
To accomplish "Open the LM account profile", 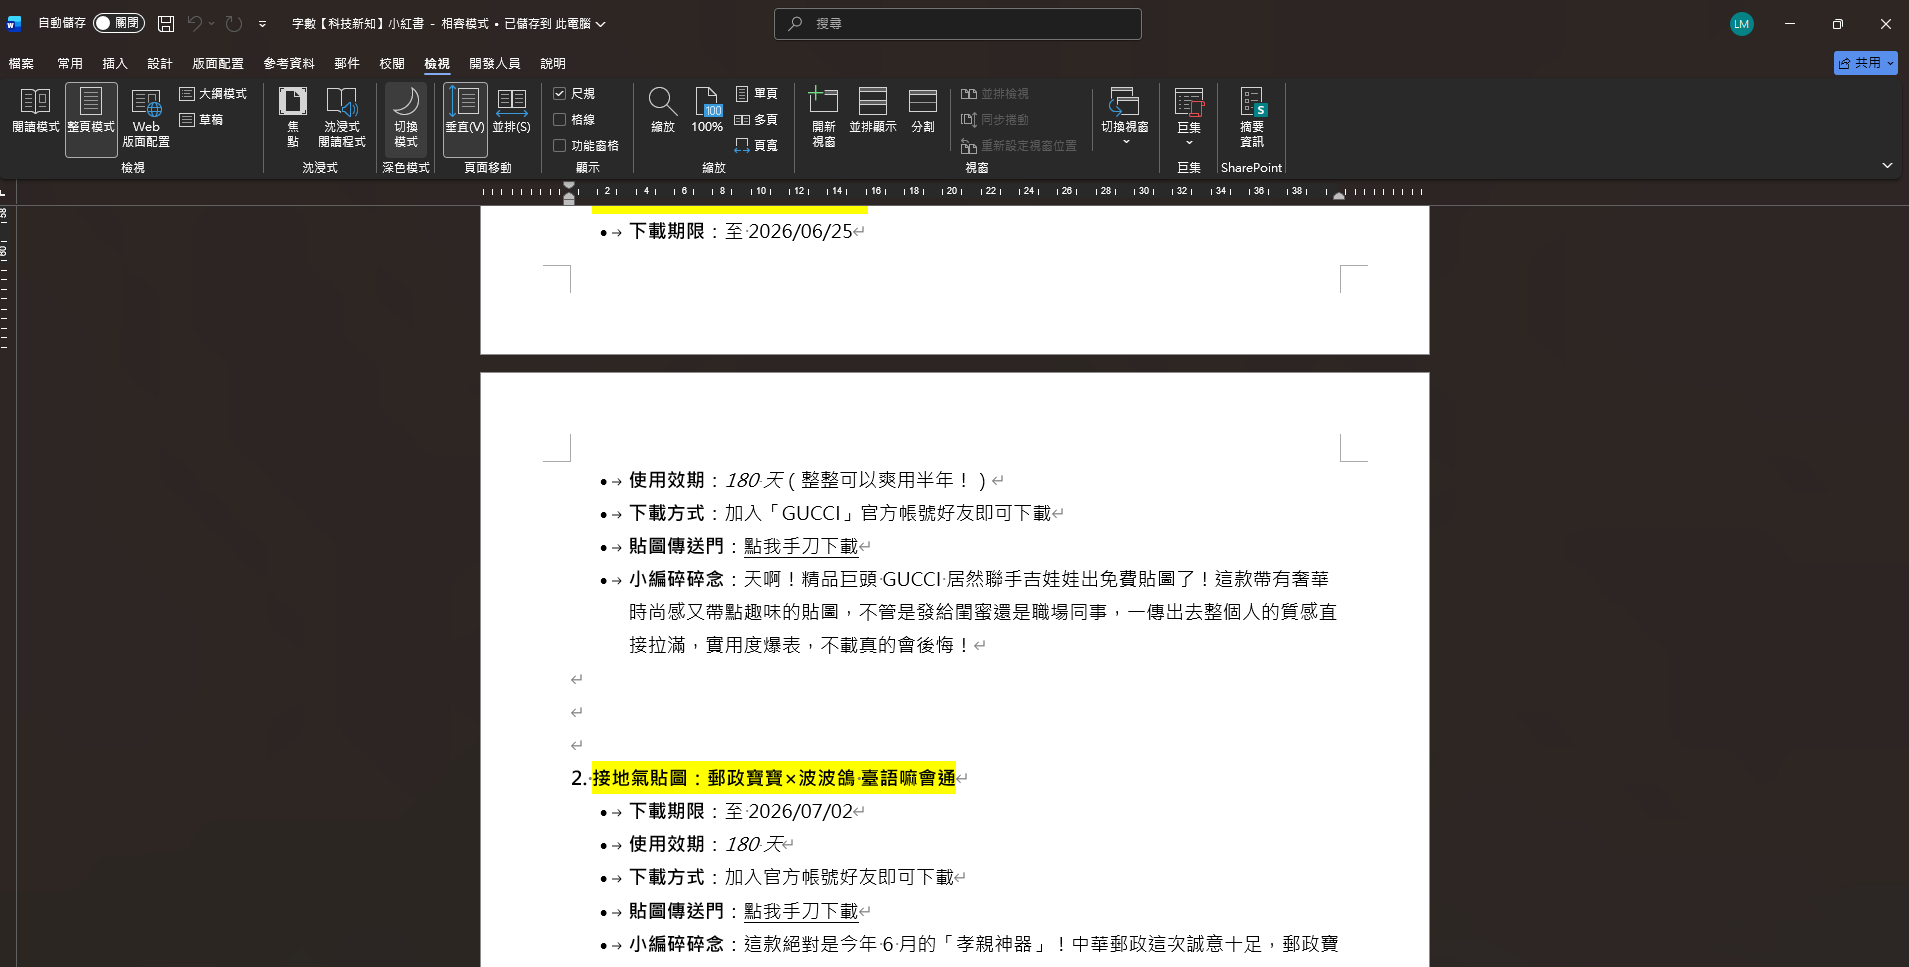I will coord(1742,24).
